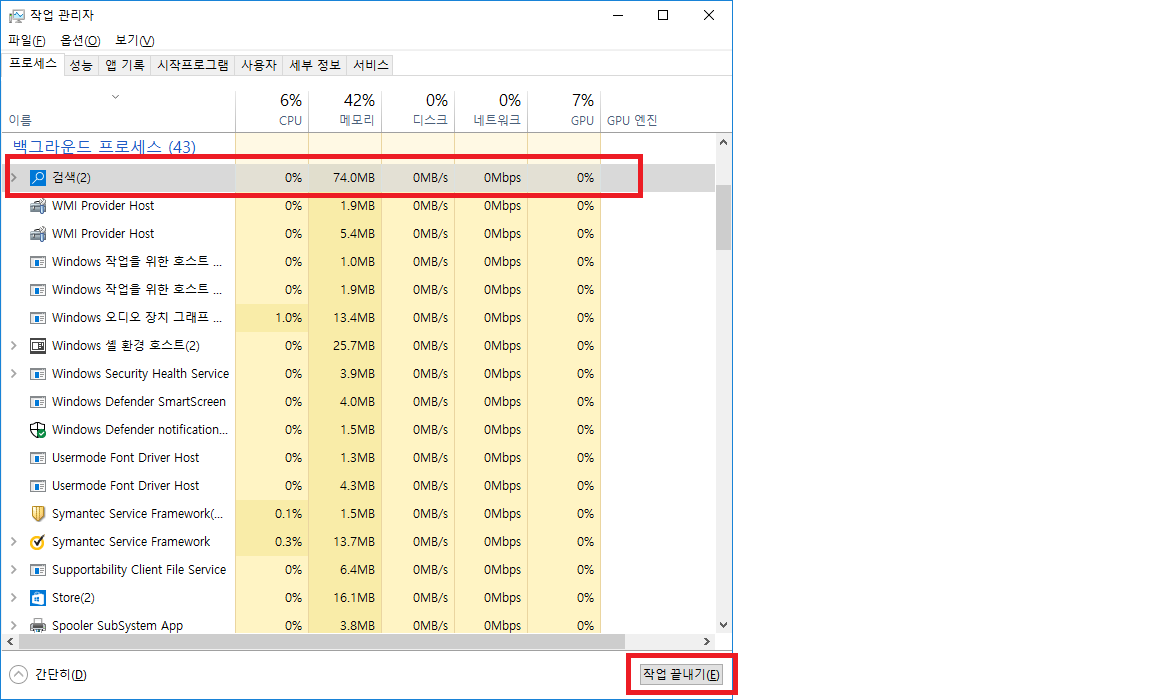This screenshot has height=700, width=1152.
Task: Click the Windows Defender notification shield icon
Action: coord(37,430)
